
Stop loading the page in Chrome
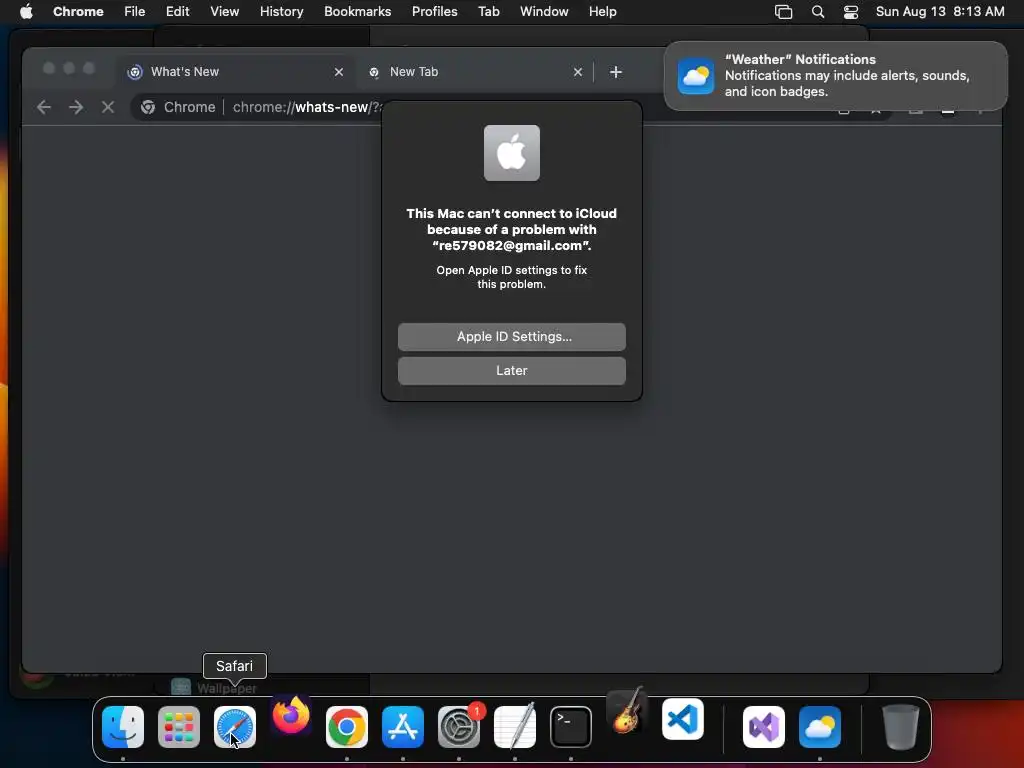pos(108,107)
